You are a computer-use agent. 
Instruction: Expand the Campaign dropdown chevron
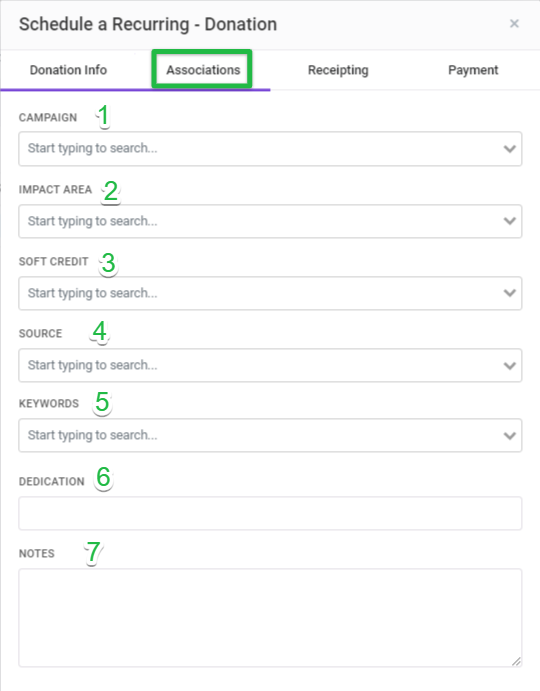point(510,149)
